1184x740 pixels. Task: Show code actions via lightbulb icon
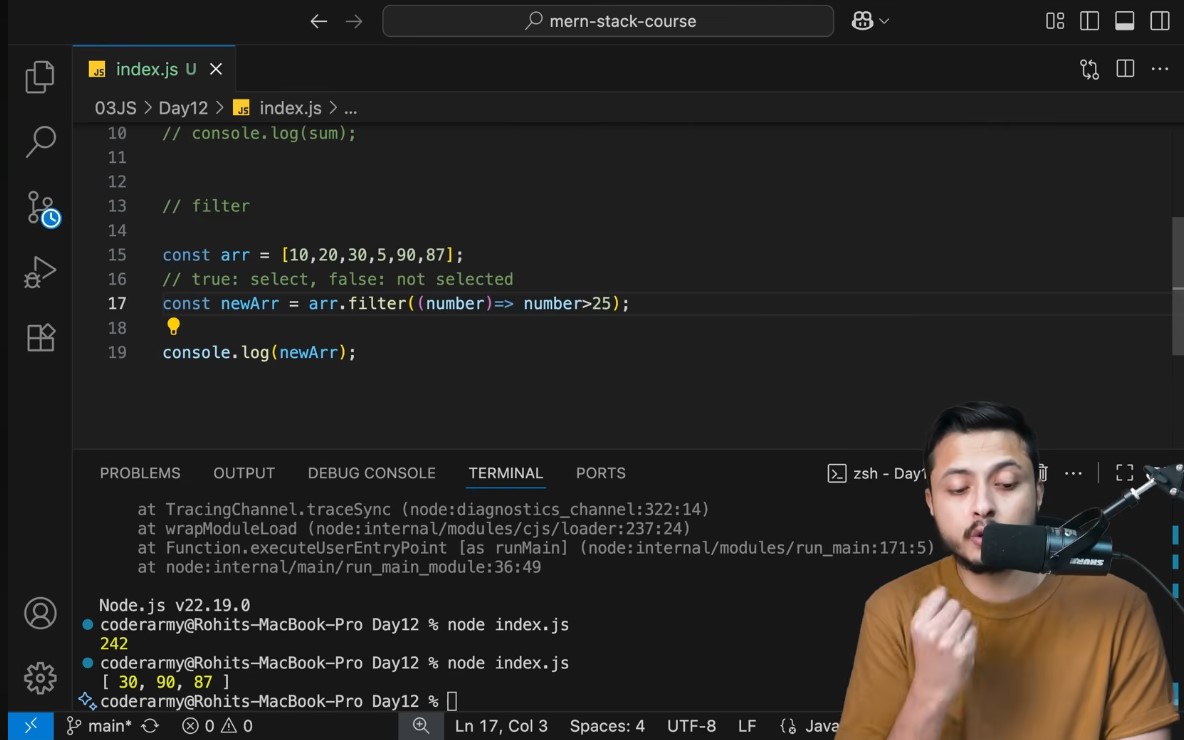click(x=174, y=326)
